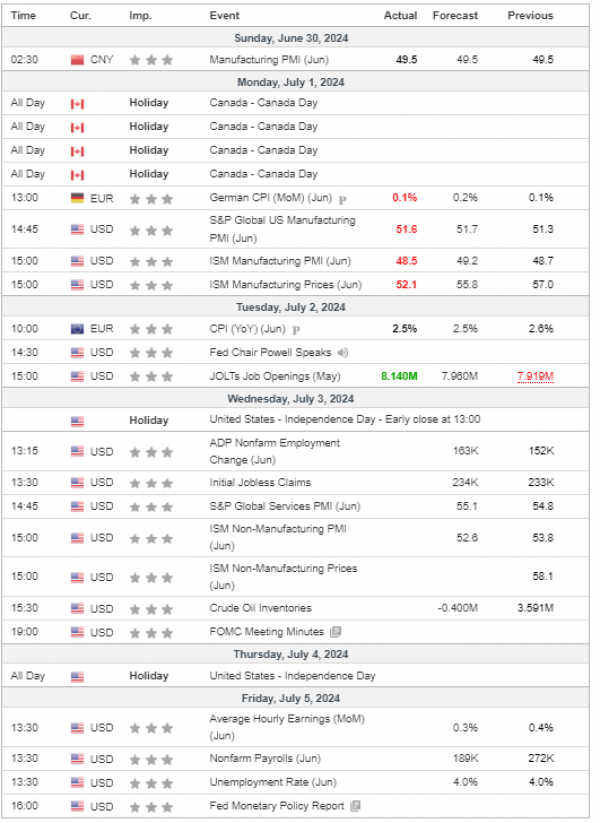Click the Friday, July 5, 2024 date header
Viewport: 600px width, 823px height.
click(x=291, y=699)
